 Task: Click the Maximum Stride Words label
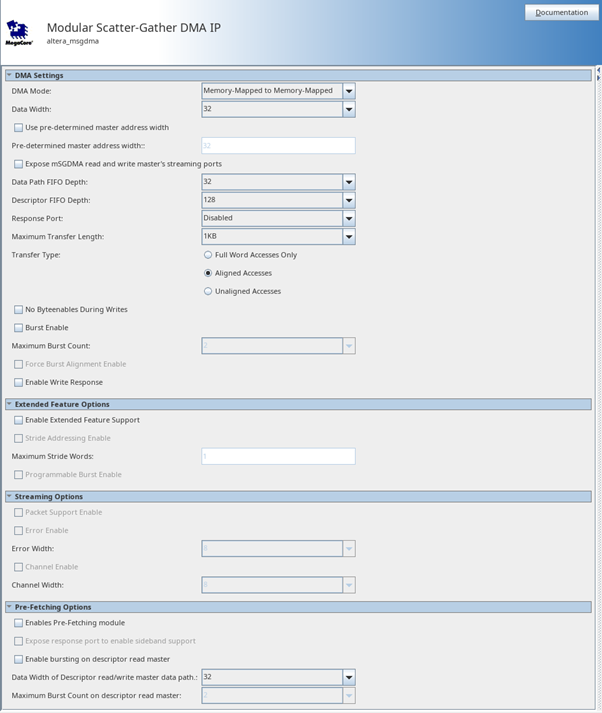(52, 456)
